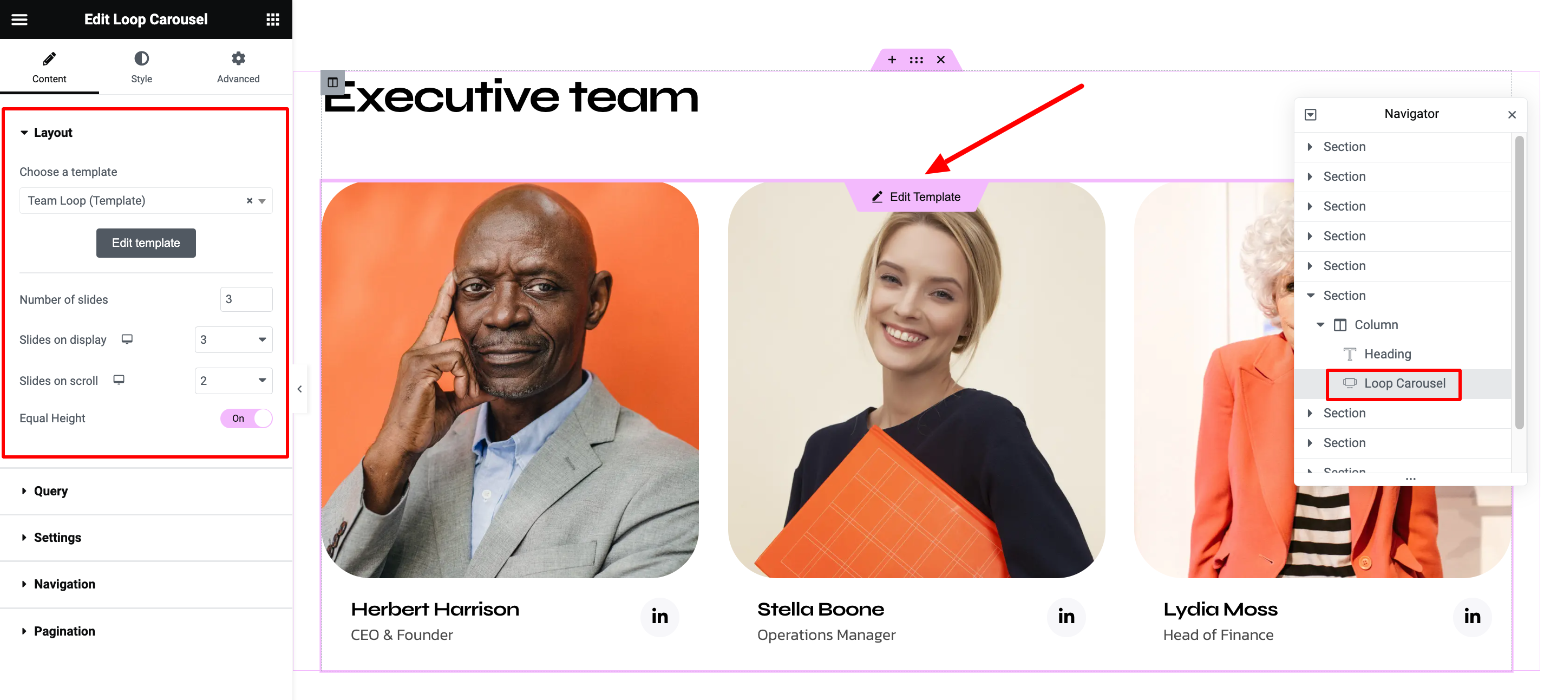Click the Navigator dock icon
Image resolution: width=1541 pixels, height=700 pixels.
pos(1311,115)
